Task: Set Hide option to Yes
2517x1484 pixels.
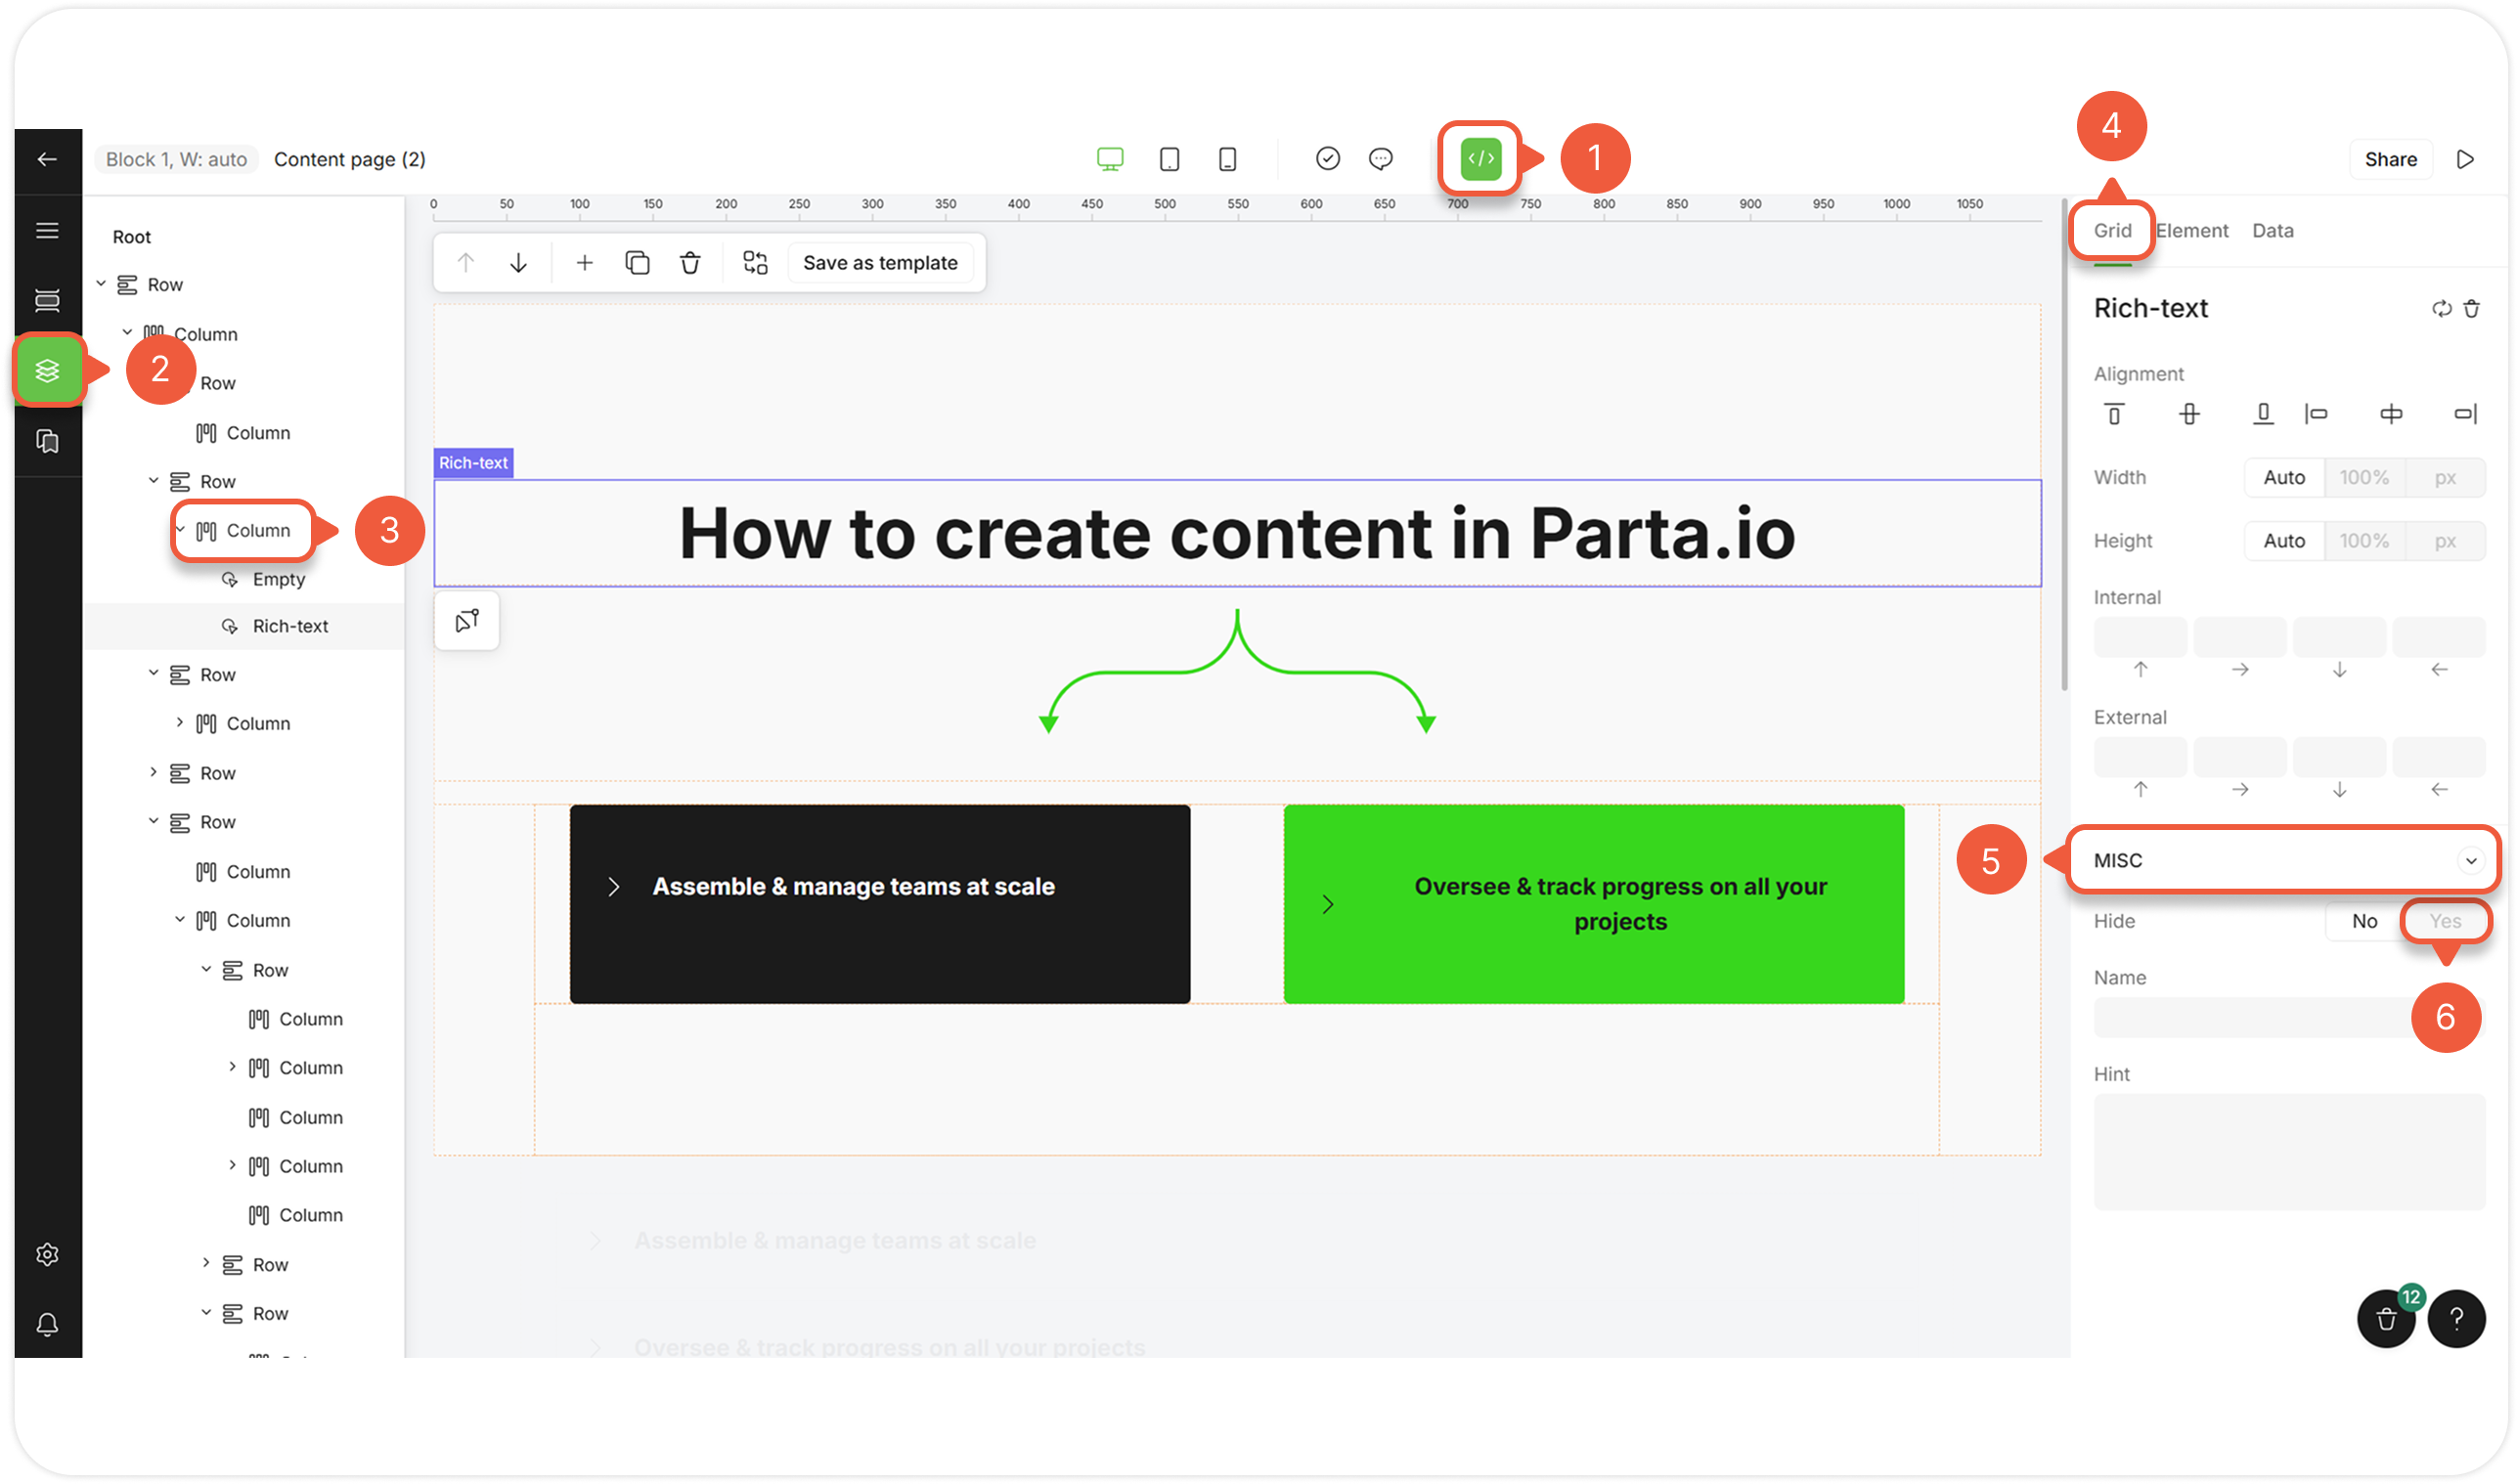Action: click(x=2445, y=921)
